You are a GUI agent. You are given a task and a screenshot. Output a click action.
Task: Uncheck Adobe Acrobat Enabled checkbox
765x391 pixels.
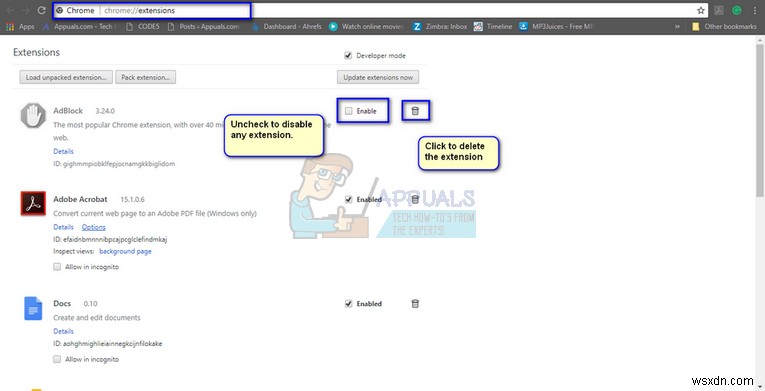(348, 199)
